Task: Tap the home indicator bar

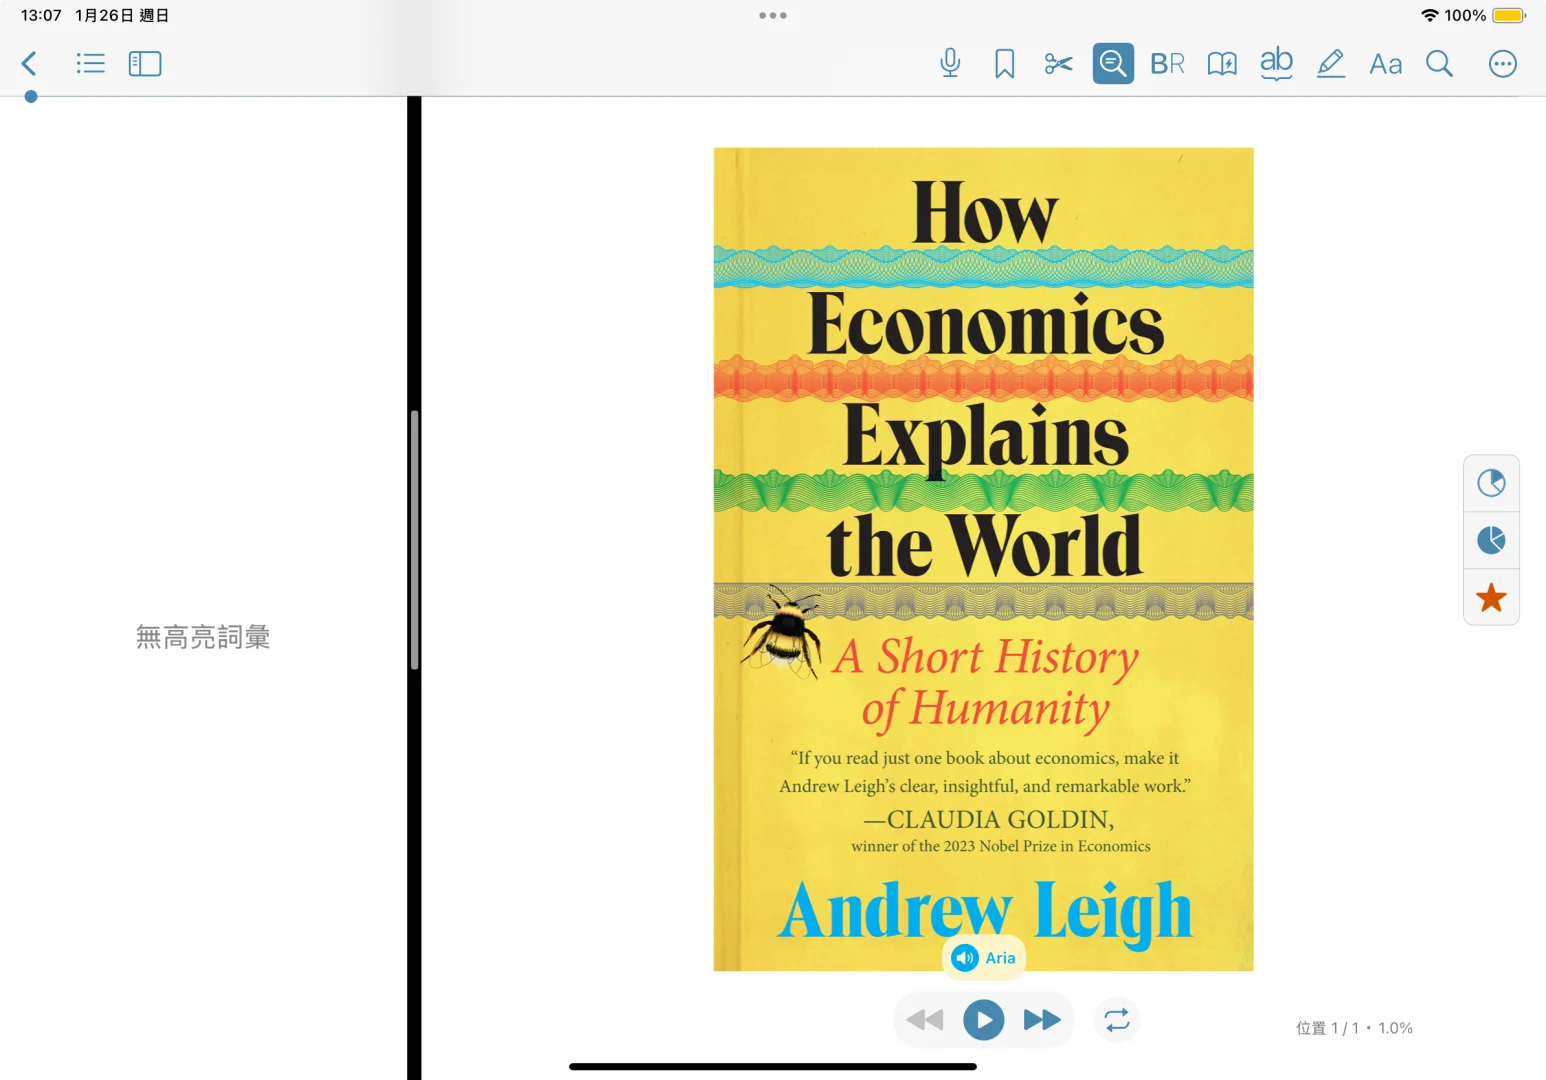Action: coord(773,1067)
